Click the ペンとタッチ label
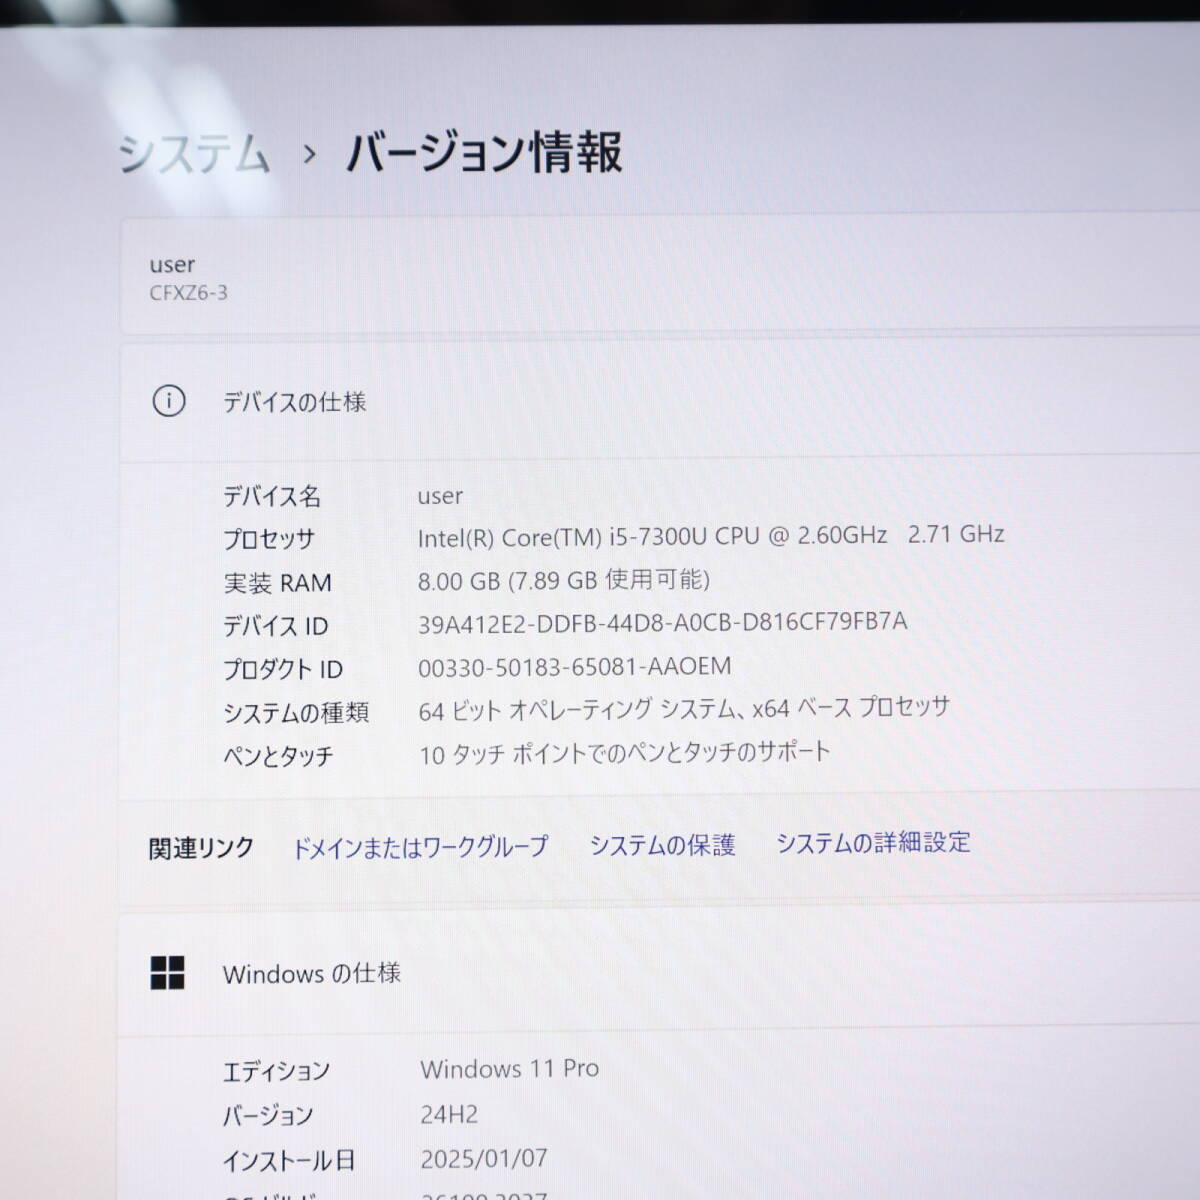This screenshot has height=1200, width=1200. (x=278, y=756)
